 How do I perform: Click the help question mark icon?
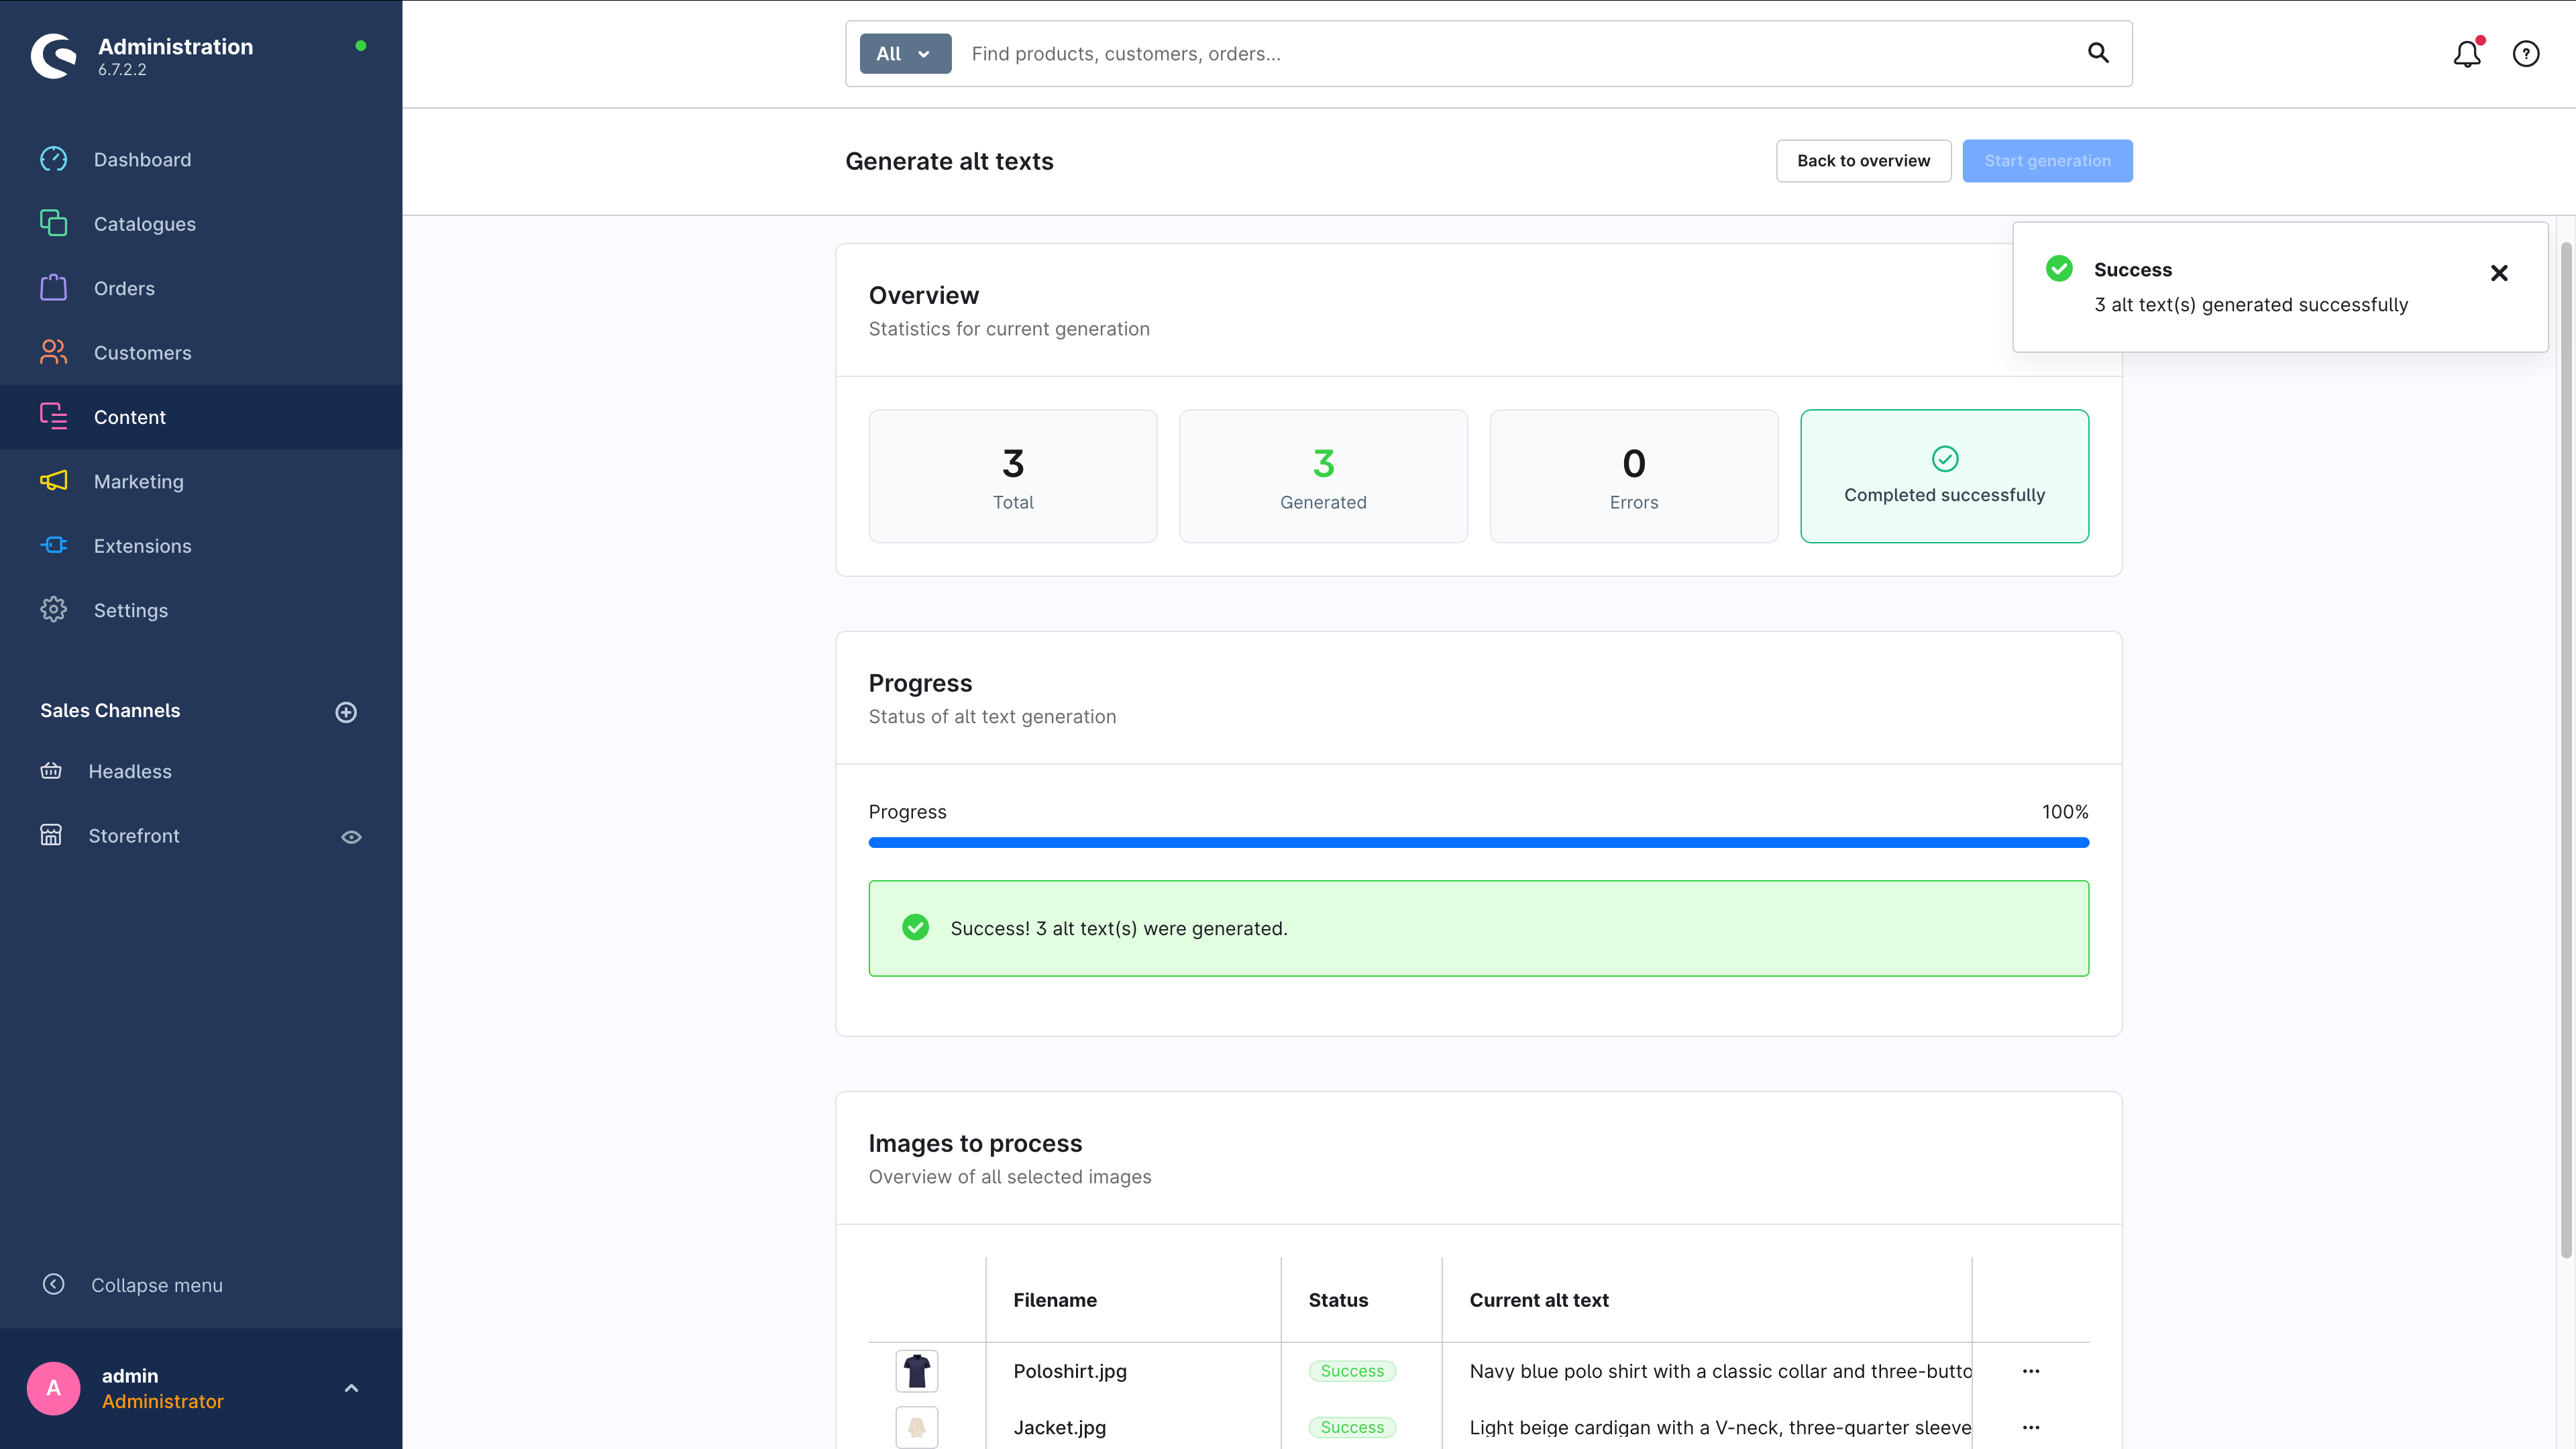tap(2525, 54)
